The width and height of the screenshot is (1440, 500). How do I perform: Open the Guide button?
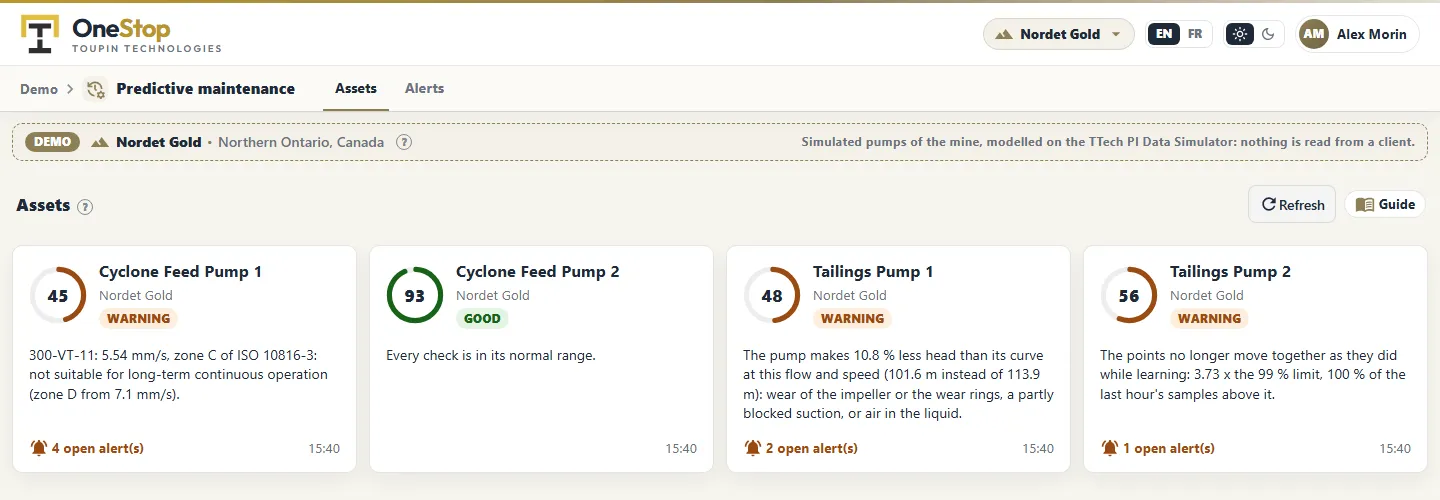[1385, 204]
